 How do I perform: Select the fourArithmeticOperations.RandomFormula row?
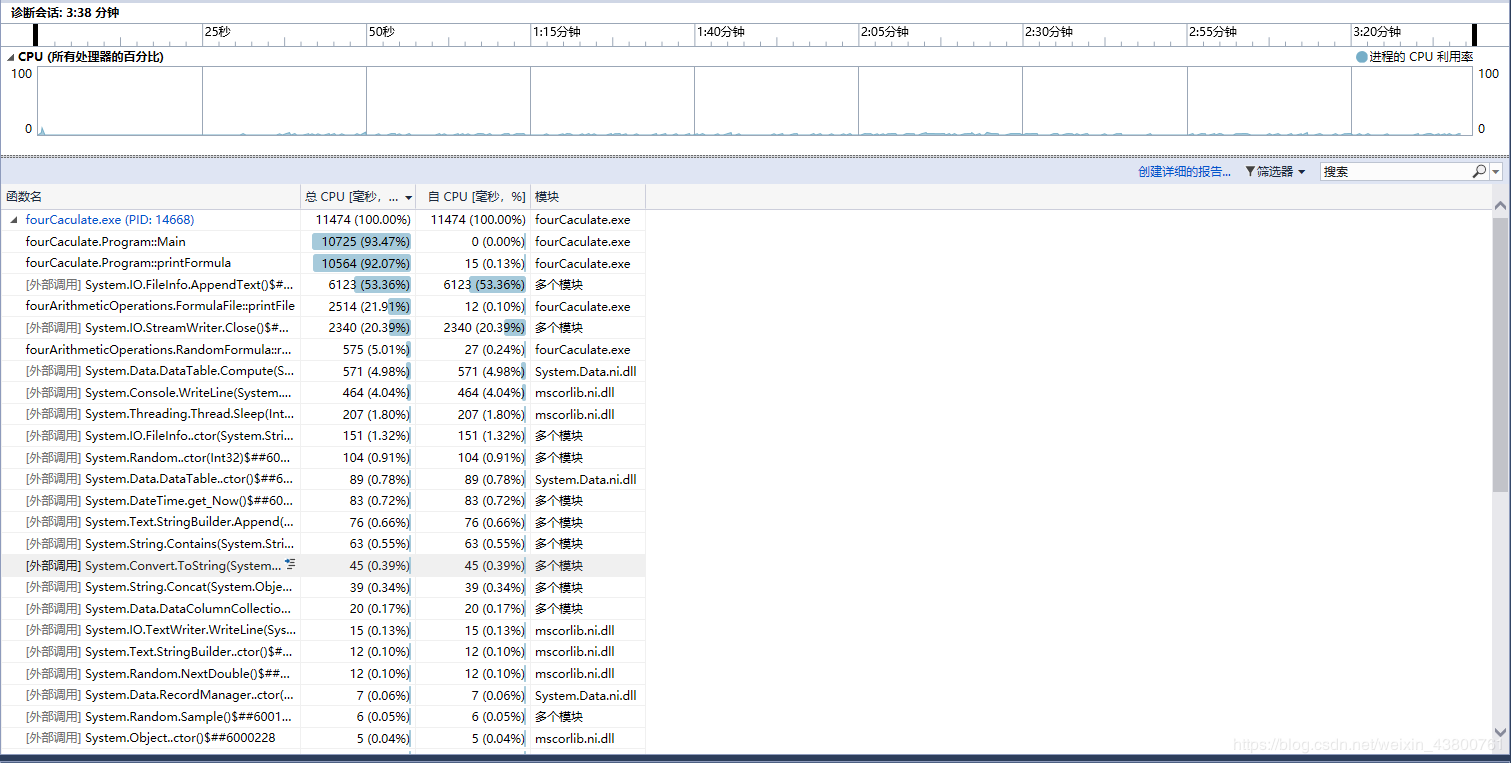tap(322, 350)
